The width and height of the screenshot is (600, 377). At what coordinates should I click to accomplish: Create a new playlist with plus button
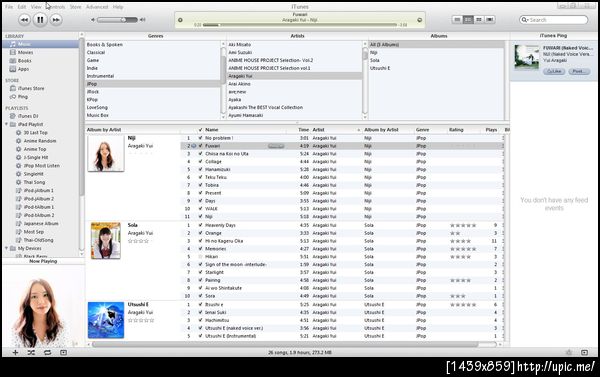[15, 353]
